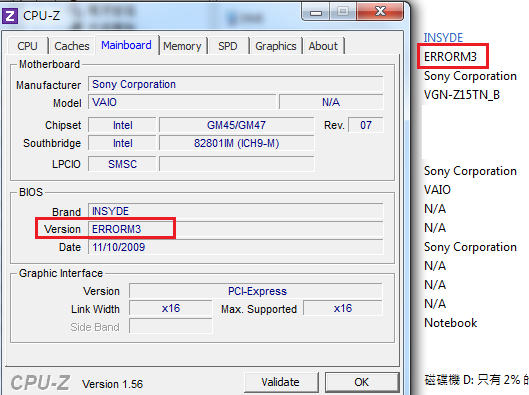Click the Manufacturer field showing Sony Corporation
Viewport: 529px width, 395px height.
(235, 84)
